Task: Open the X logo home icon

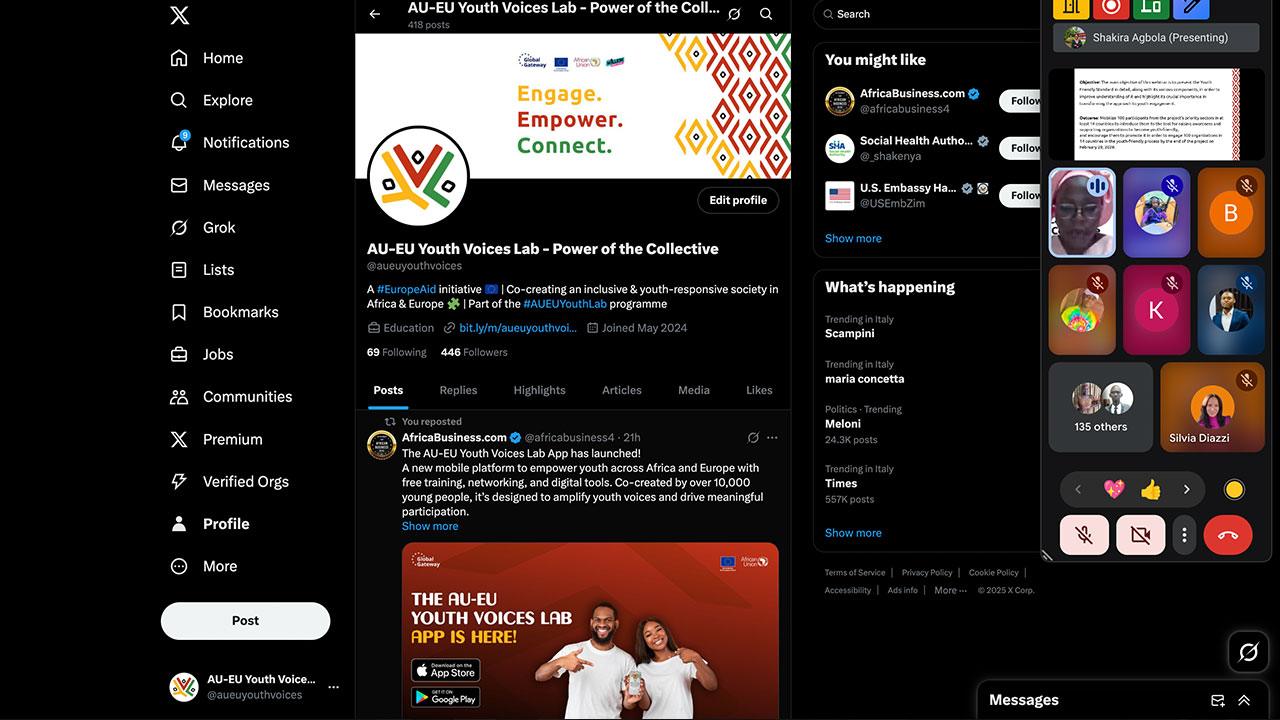Action: click(x=179, y=15)
